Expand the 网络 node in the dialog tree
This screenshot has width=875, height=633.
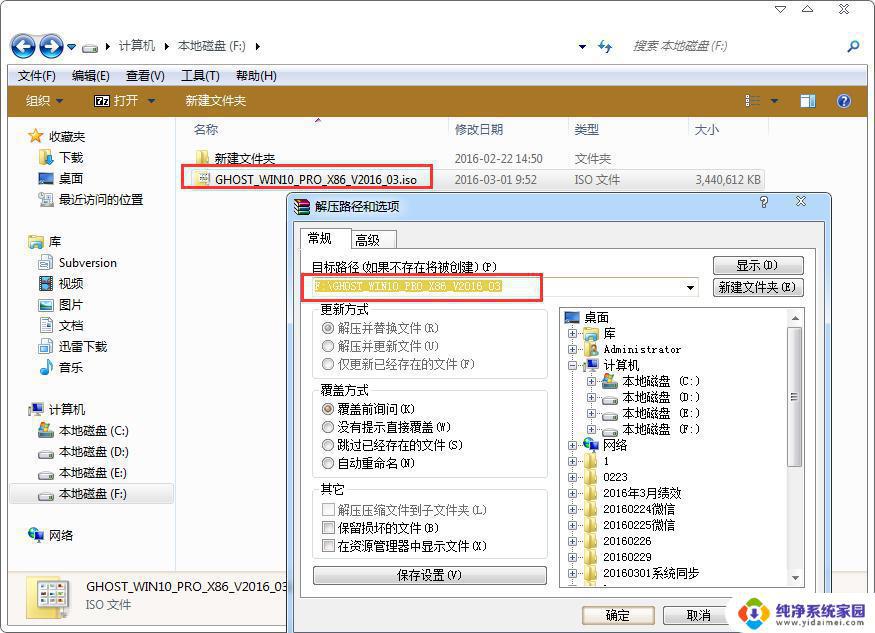point(572,445)
